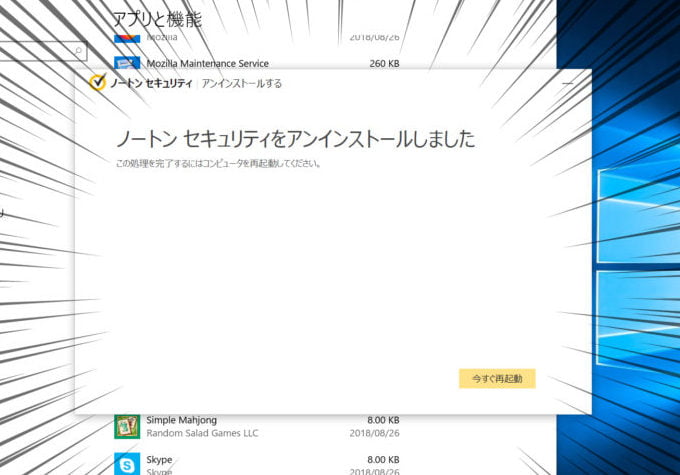Click the ノートン セキュリティ title text

coord(151,83)
